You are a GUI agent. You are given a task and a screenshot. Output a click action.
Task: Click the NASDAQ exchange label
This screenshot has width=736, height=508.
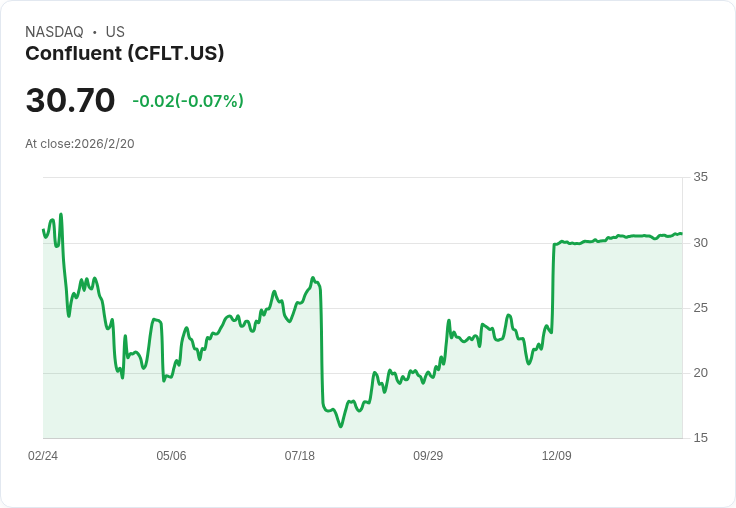click(x=54, y=32)
